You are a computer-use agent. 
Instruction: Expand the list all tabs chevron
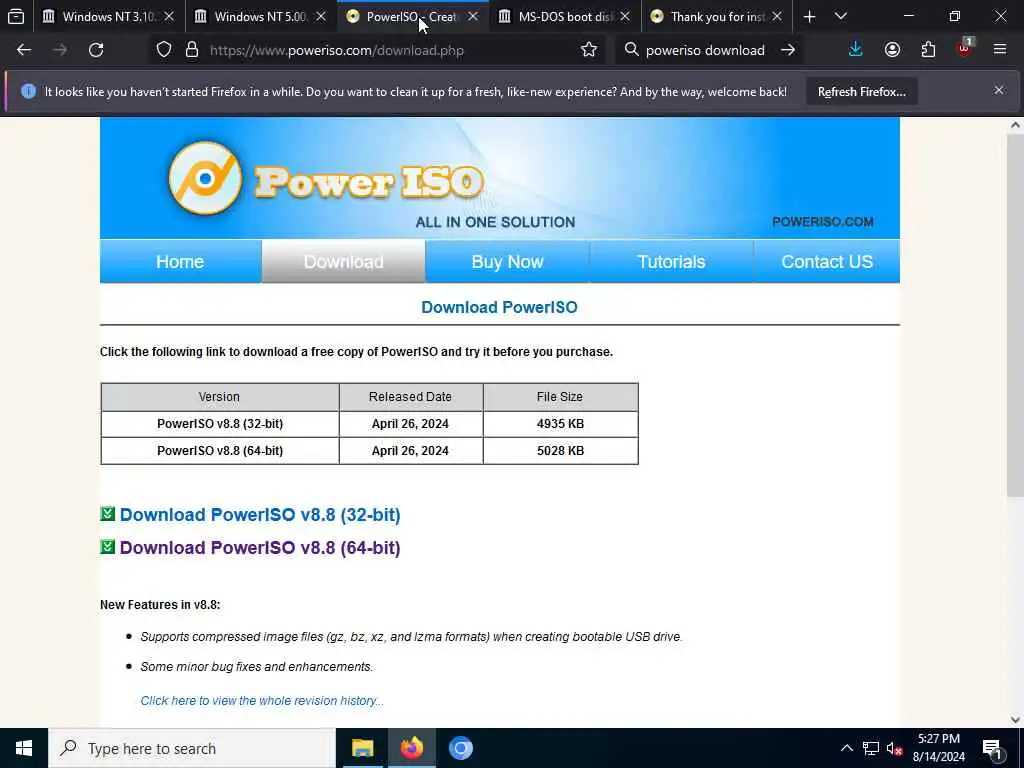841,16
